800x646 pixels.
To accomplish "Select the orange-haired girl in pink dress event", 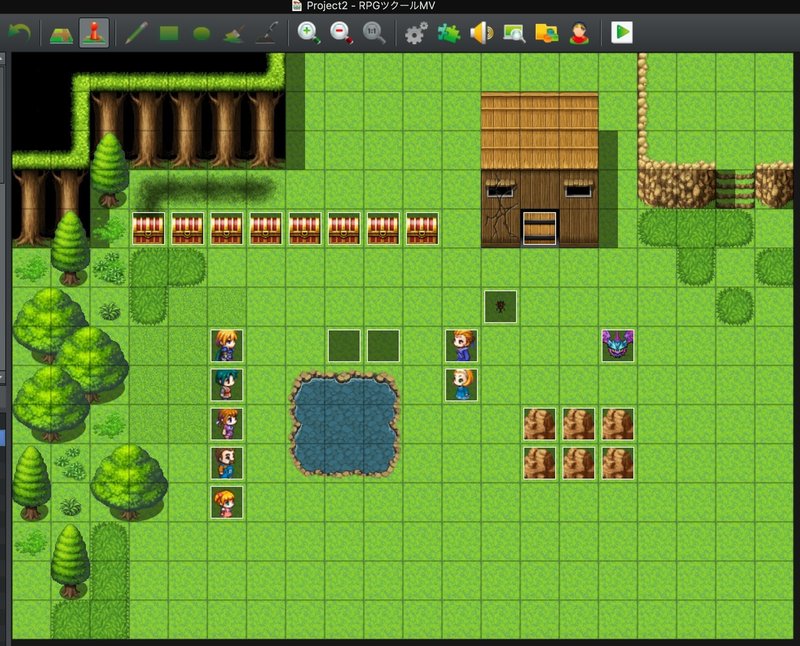I will [x=227, y=502].
